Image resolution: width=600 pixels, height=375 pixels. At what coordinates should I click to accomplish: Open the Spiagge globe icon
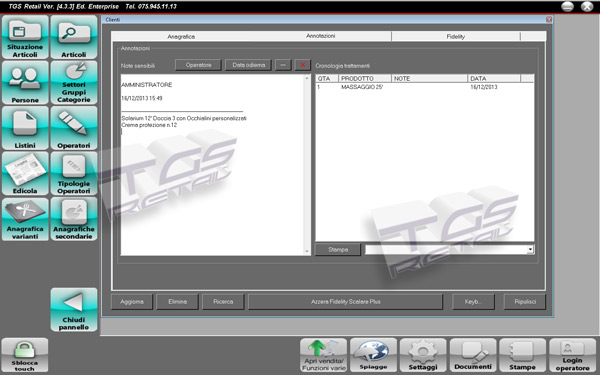click(x=373, y=355)
